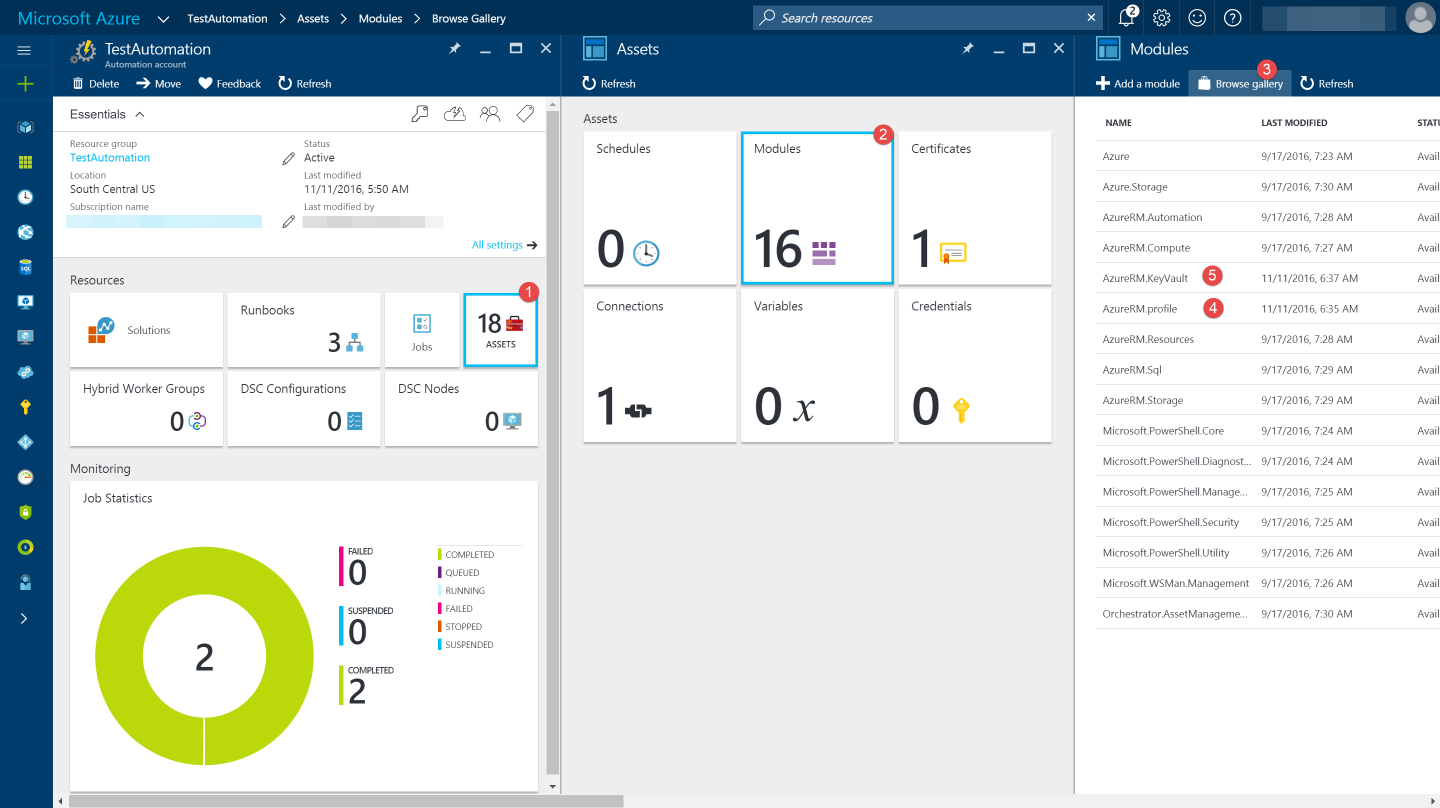This screenshot has width=1440, height=808.
Task: Expand the dropdown next to Microsoft Azure
Action: click(163, 18)
